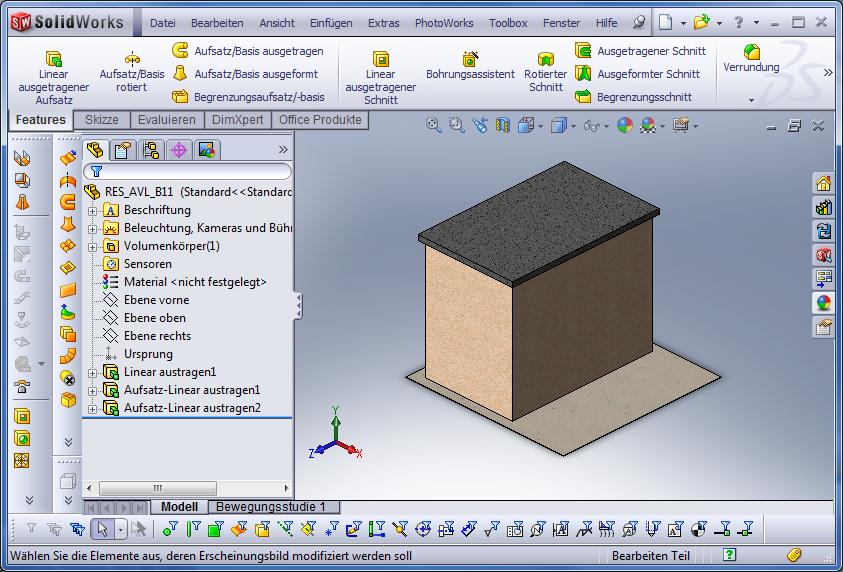843x572 pixels.
Task: Expand the Linear austragen1 feature
Action: coord(93,373)
